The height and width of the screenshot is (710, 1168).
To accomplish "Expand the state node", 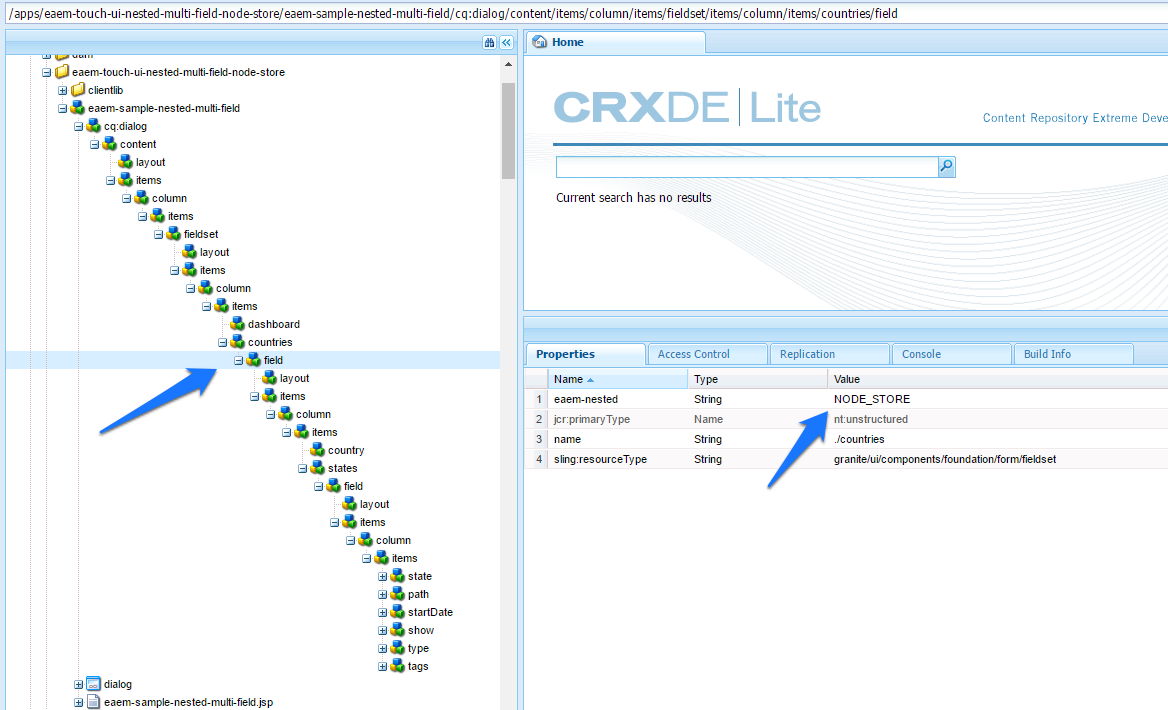I will coord(382,577).
